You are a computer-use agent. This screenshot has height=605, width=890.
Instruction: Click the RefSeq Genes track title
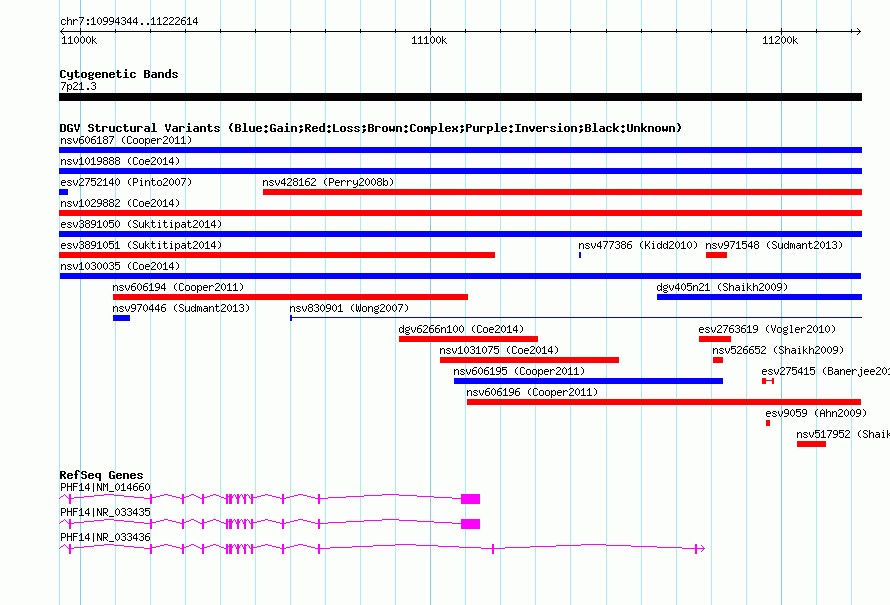coord(102,475)
